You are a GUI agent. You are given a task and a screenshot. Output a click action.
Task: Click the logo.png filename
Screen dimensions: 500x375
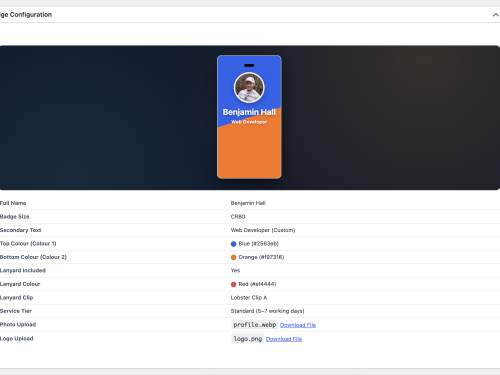(248, 339)
